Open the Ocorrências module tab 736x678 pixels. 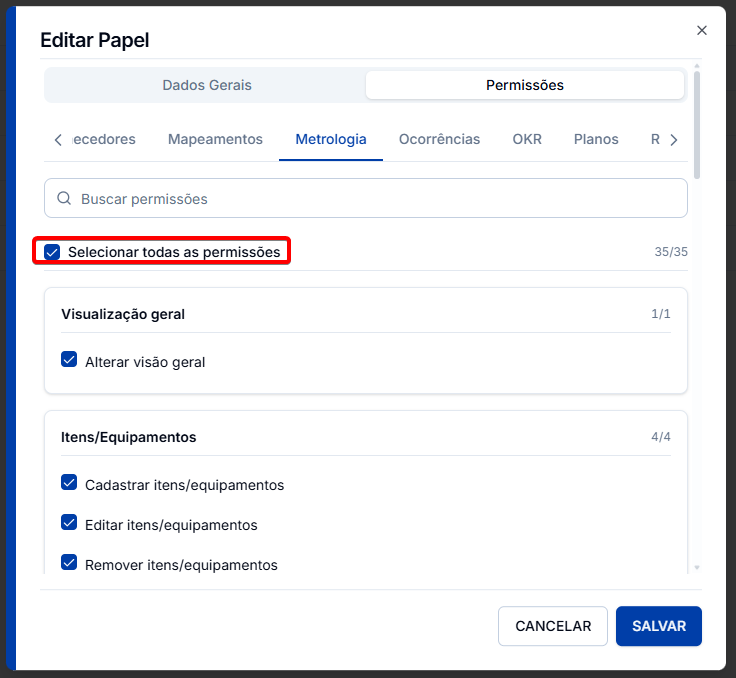click(x=439, y=139)
